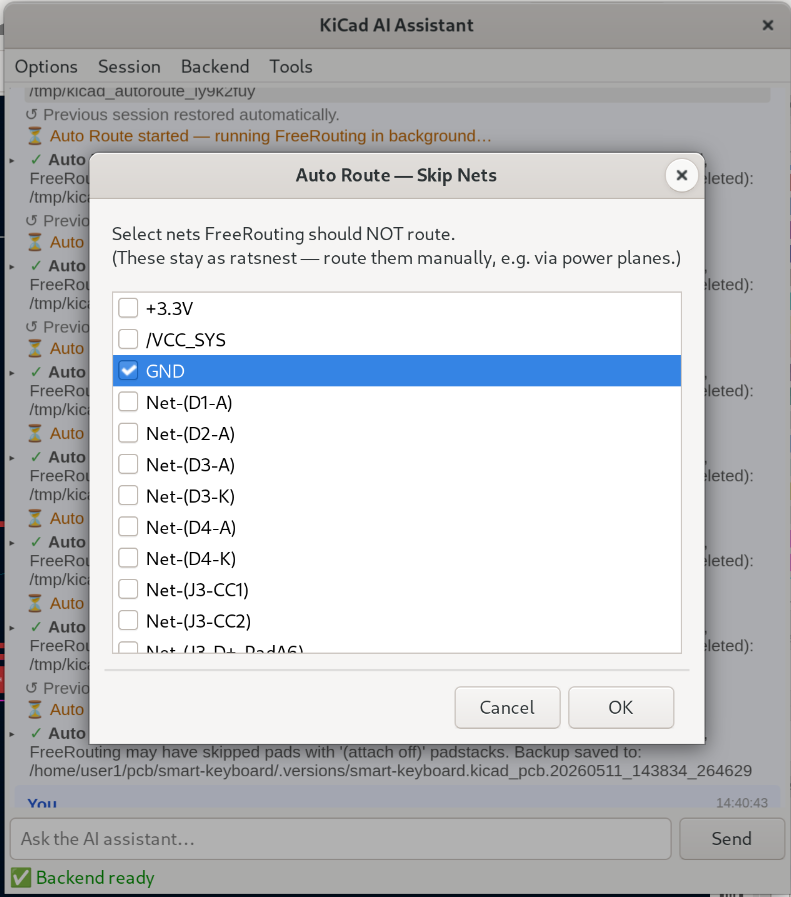Click Previous session restored automatically text

pyautogui.click(x=192, y=115)
